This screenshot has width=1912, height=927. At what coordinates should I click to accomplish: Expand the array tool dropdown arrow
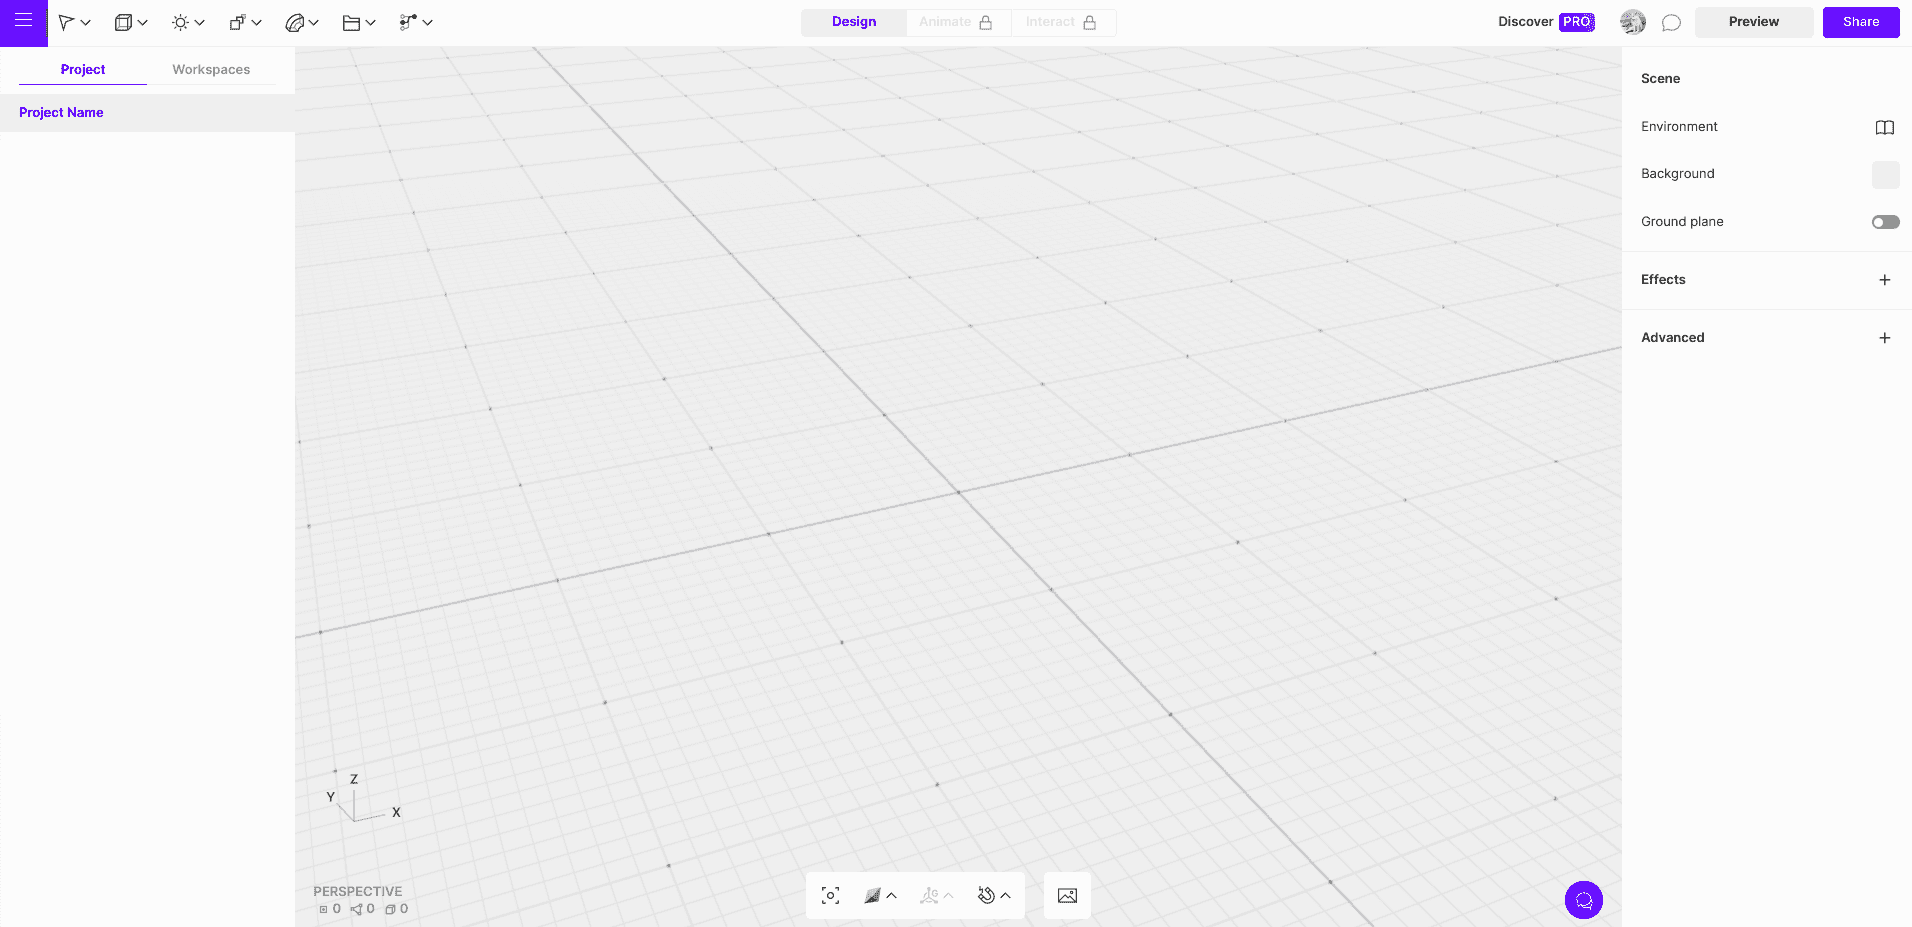point(257,22)
